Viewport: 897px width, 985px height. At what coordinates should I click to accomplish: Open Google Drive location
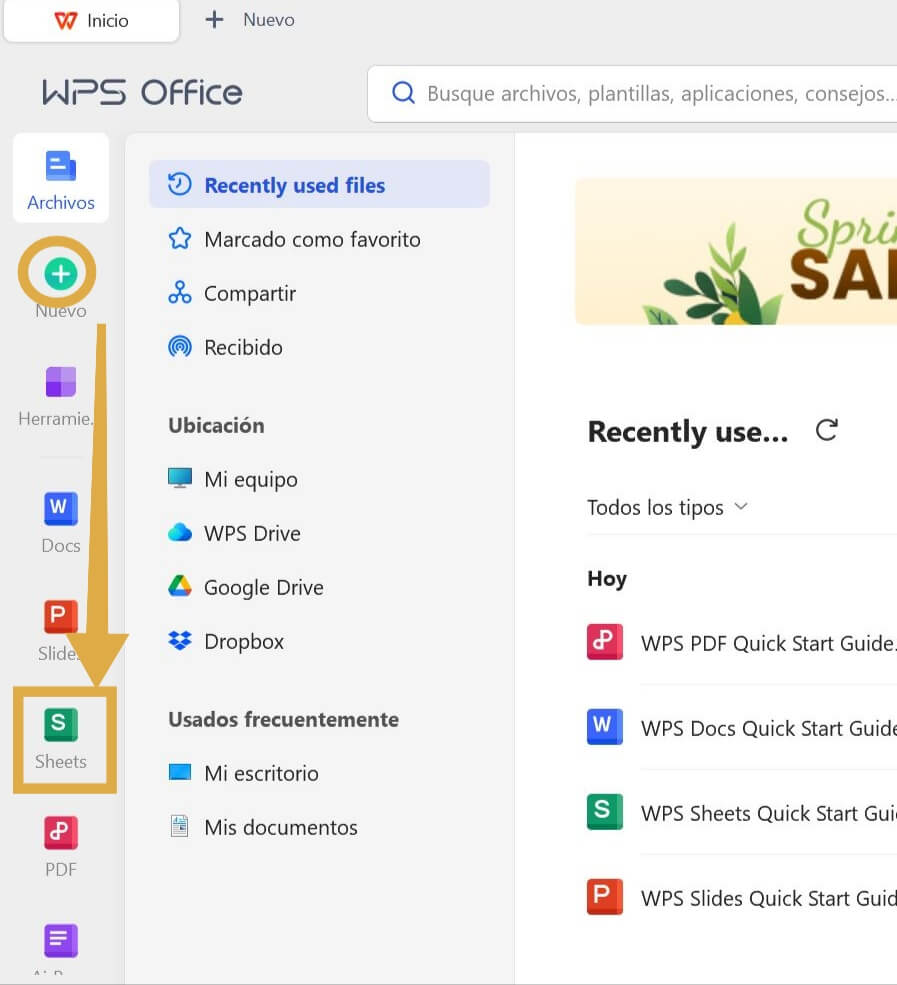pyautogui.click(x=319, y=587)
